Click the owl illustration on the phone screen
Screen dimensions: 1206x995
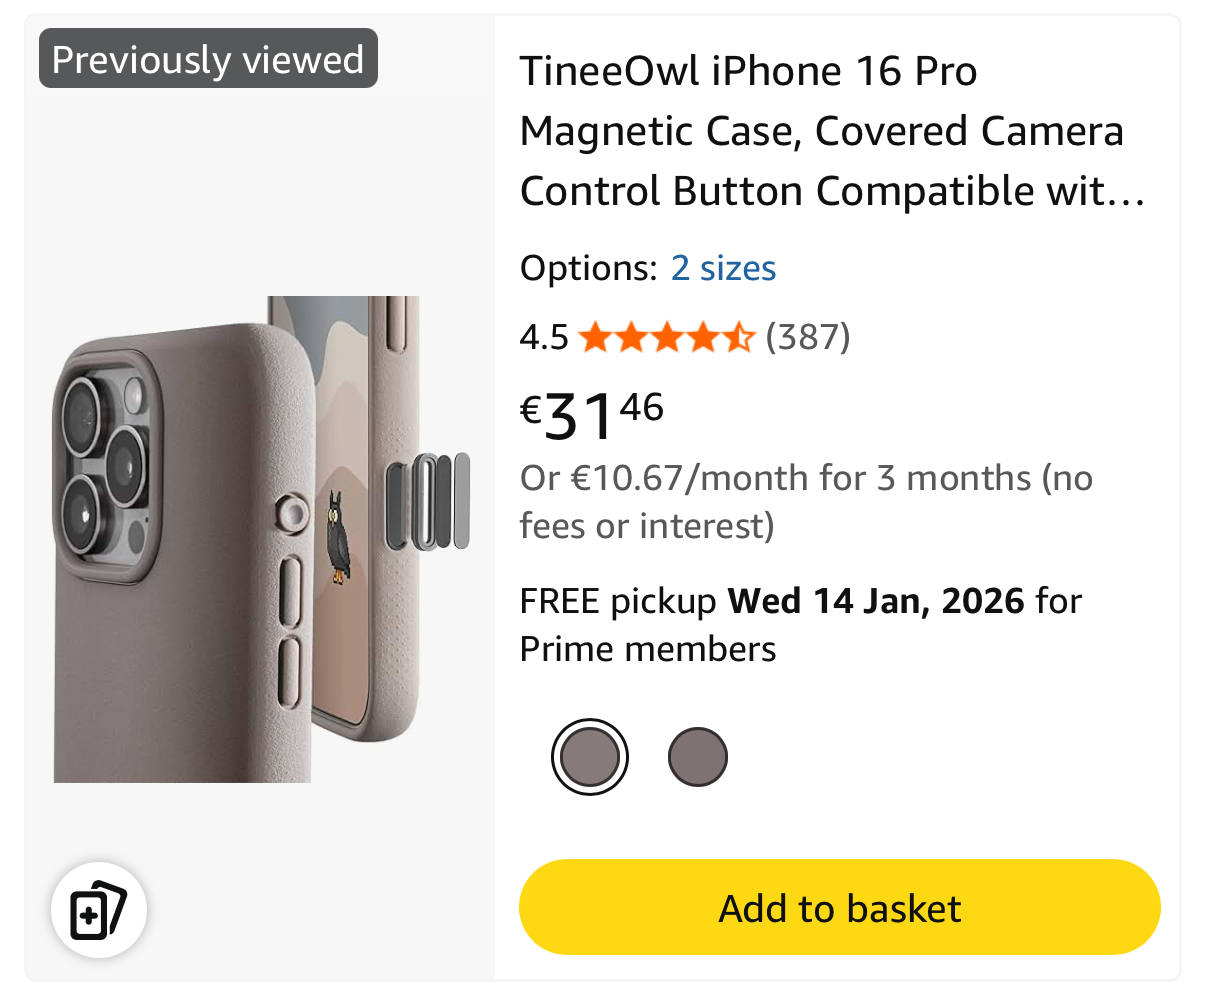coord(341,535)
